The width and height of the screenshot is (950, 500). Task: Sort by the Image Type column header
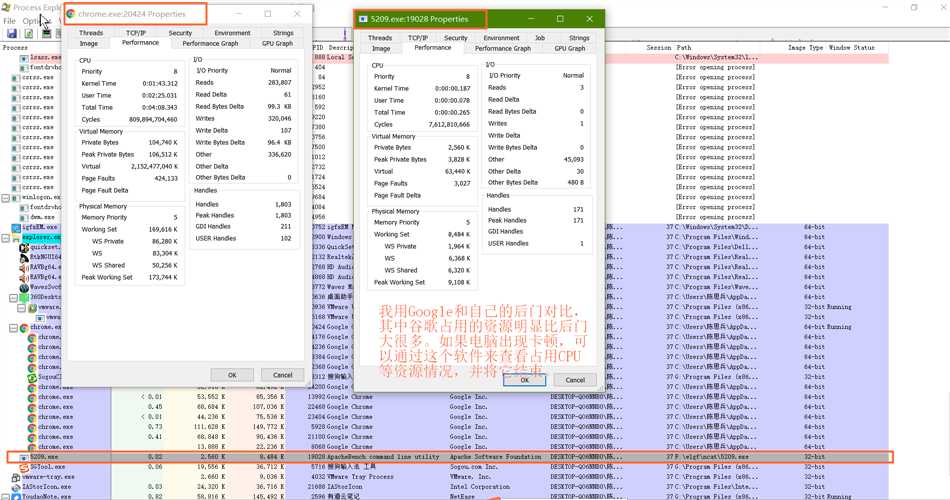805,47
